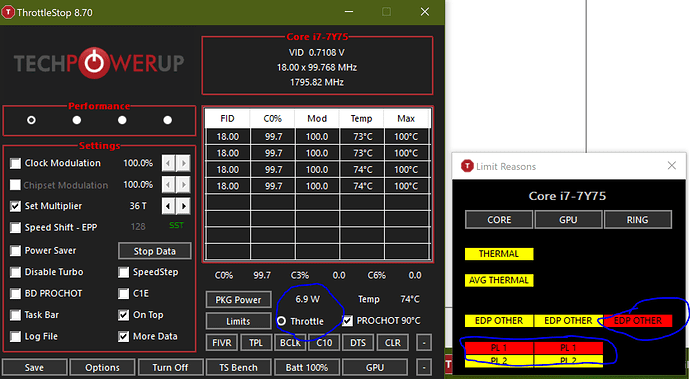Screen dimensions: 690x379
Task: Uncheck the More Data option
Action: (x=124, y=337)
